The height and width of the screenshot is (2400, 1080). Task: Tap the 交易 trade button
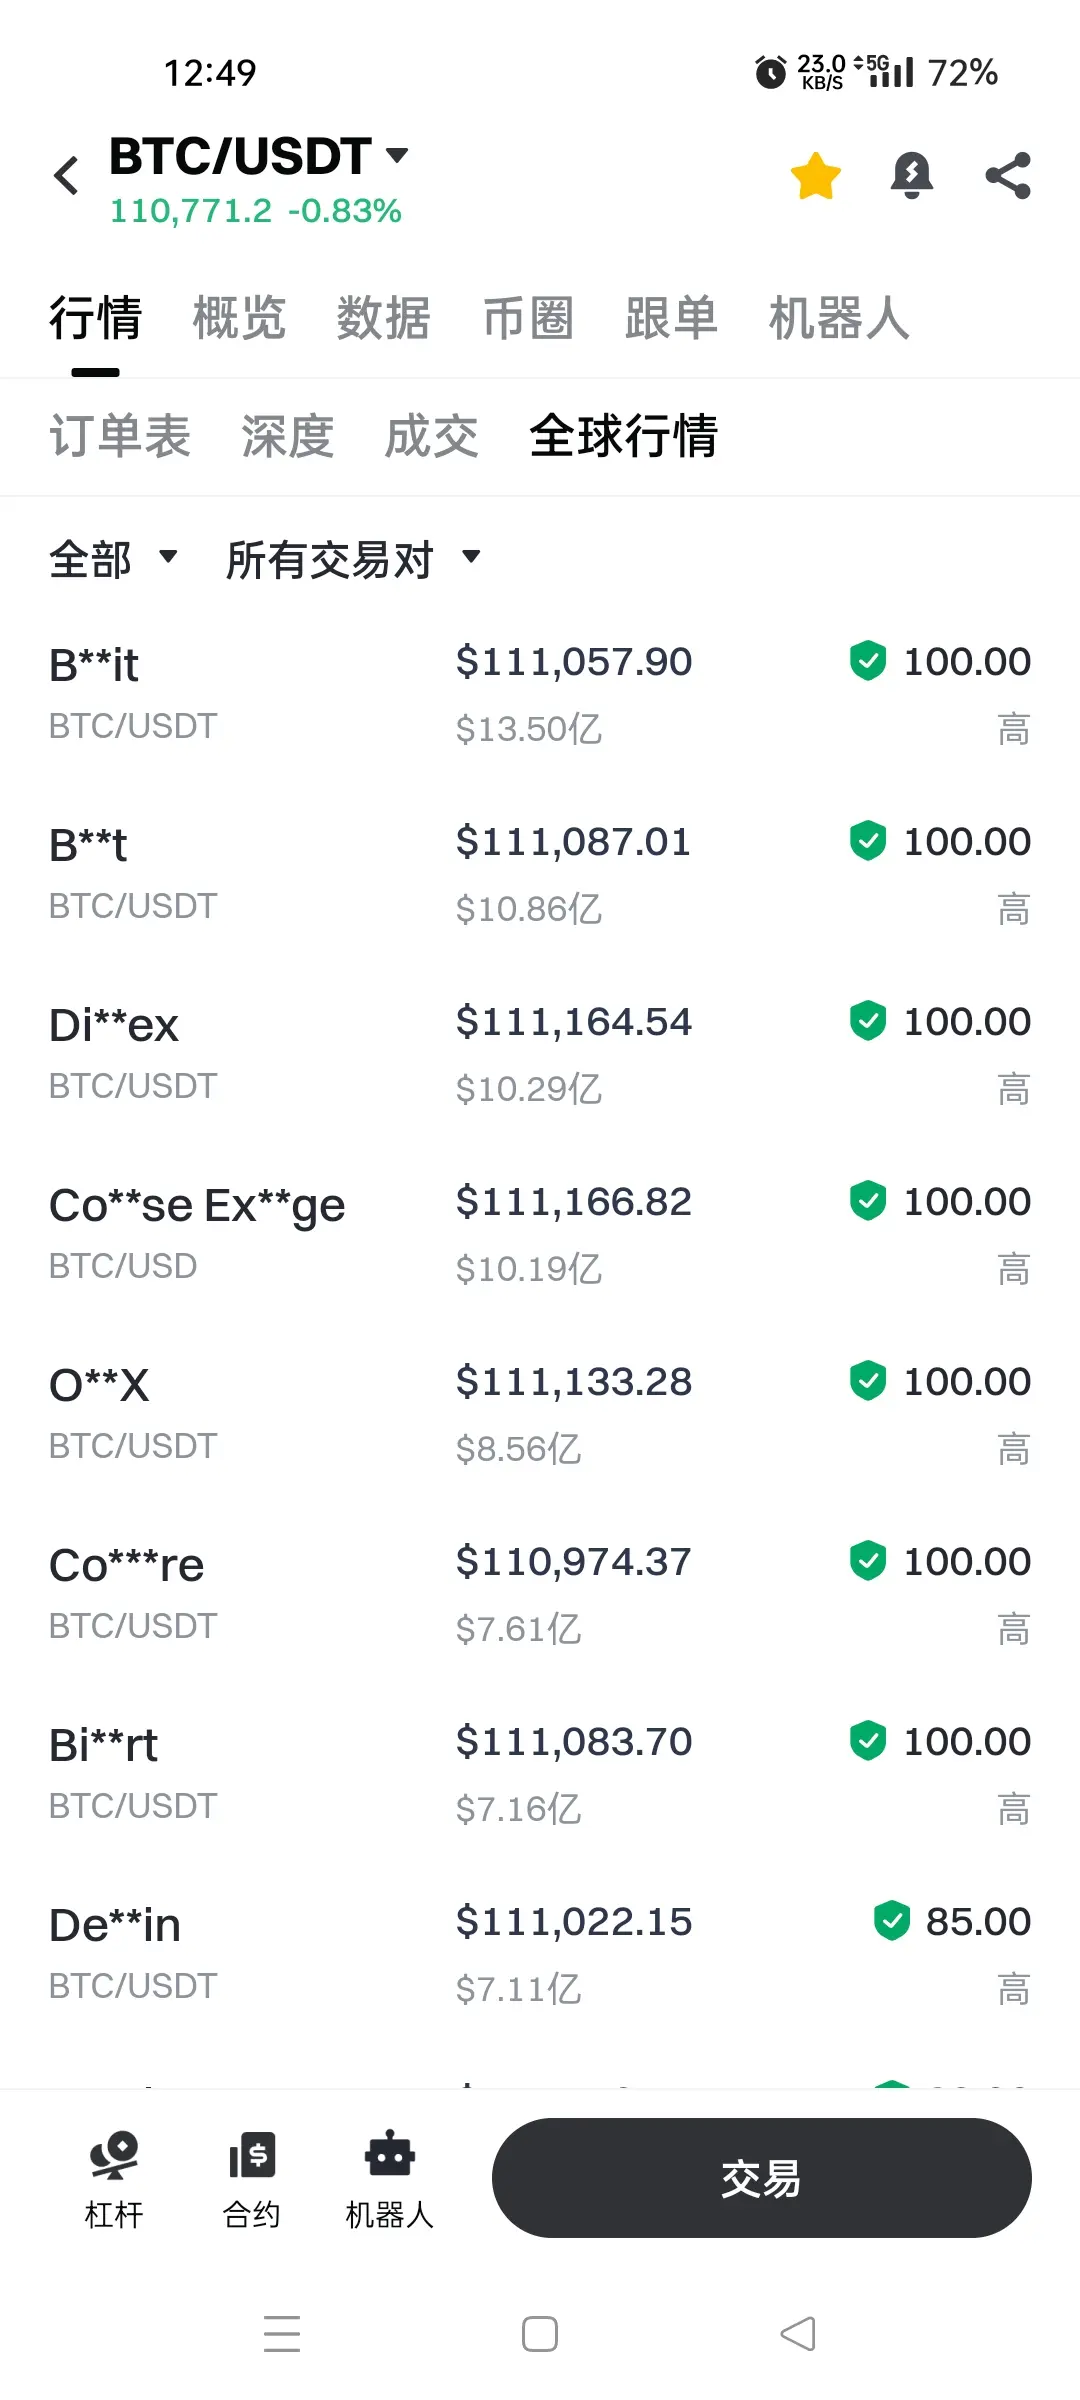click(762, 2178)
